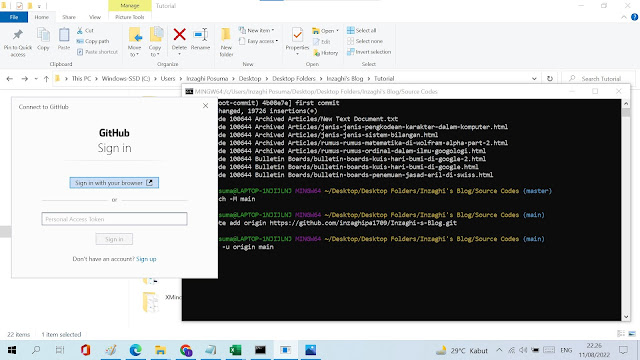
Task: Expand address bar history dropdown
Action: click(x=534, y=79)
